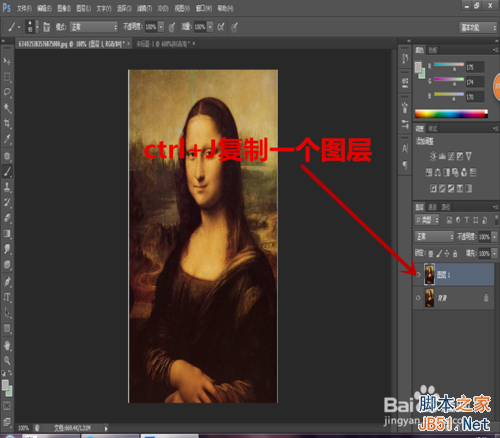Viewport: 500px width, 438px height.
Task: Toggle lock position in Layers panel
Action: tap(447, 254)
